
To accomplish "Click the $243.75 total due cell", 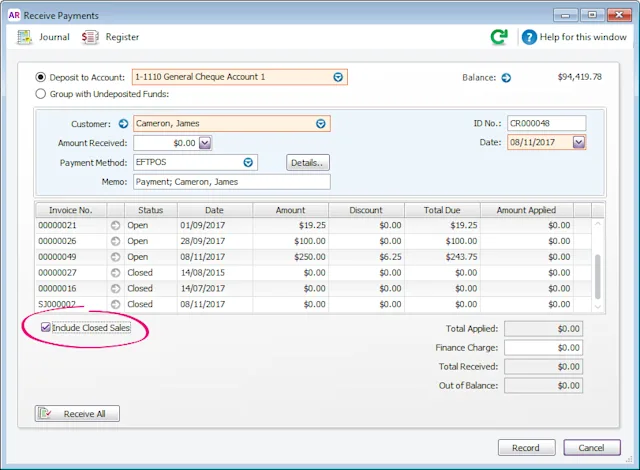I will click(x=442, y=257).
